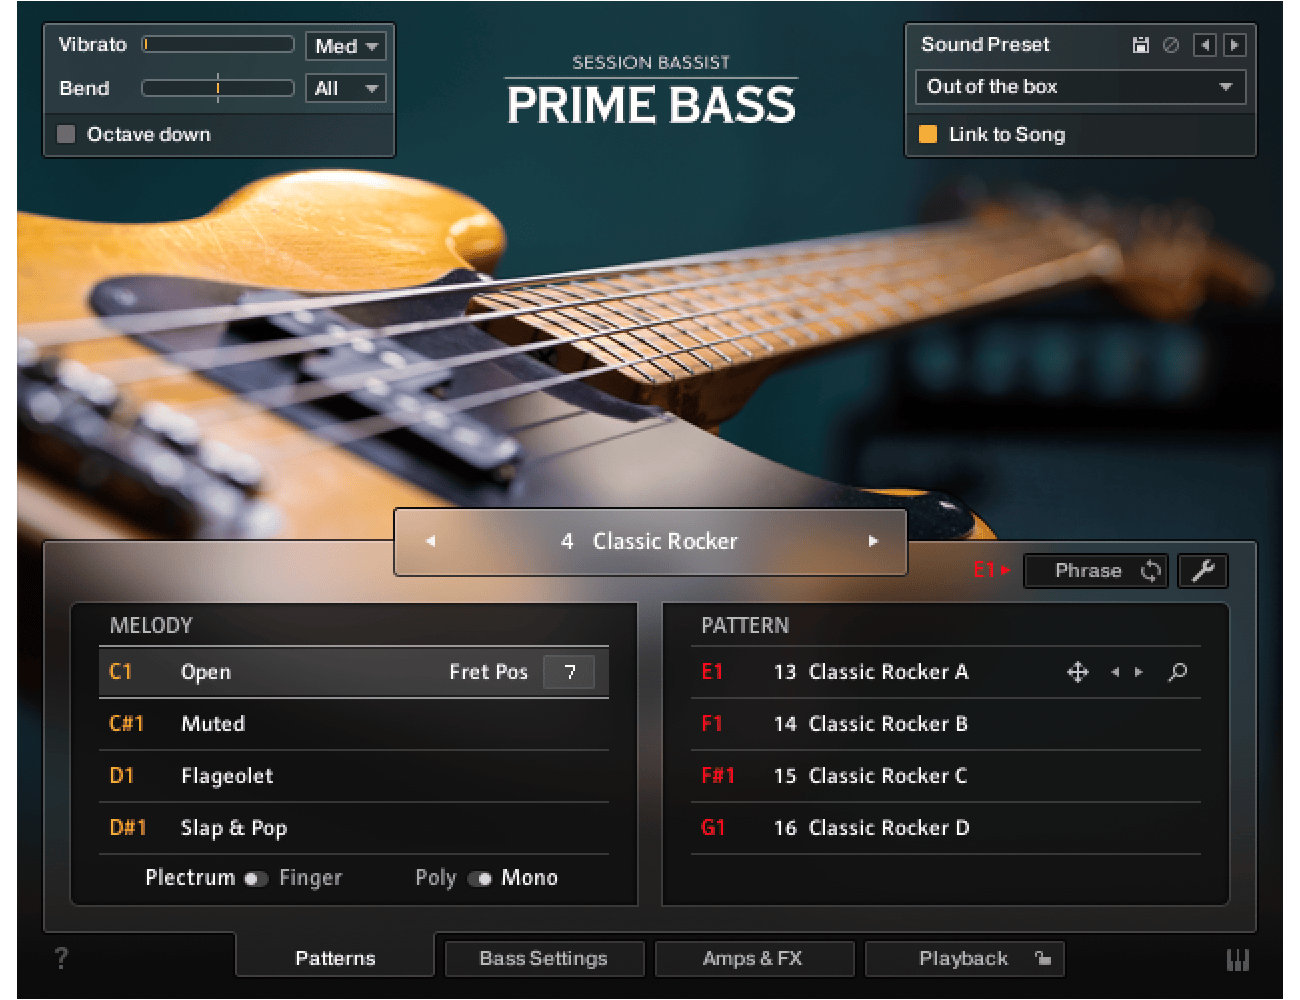Select the C1 Open melody articulation
This screenshot has width=1300, height=1000.
click(354, 672)
